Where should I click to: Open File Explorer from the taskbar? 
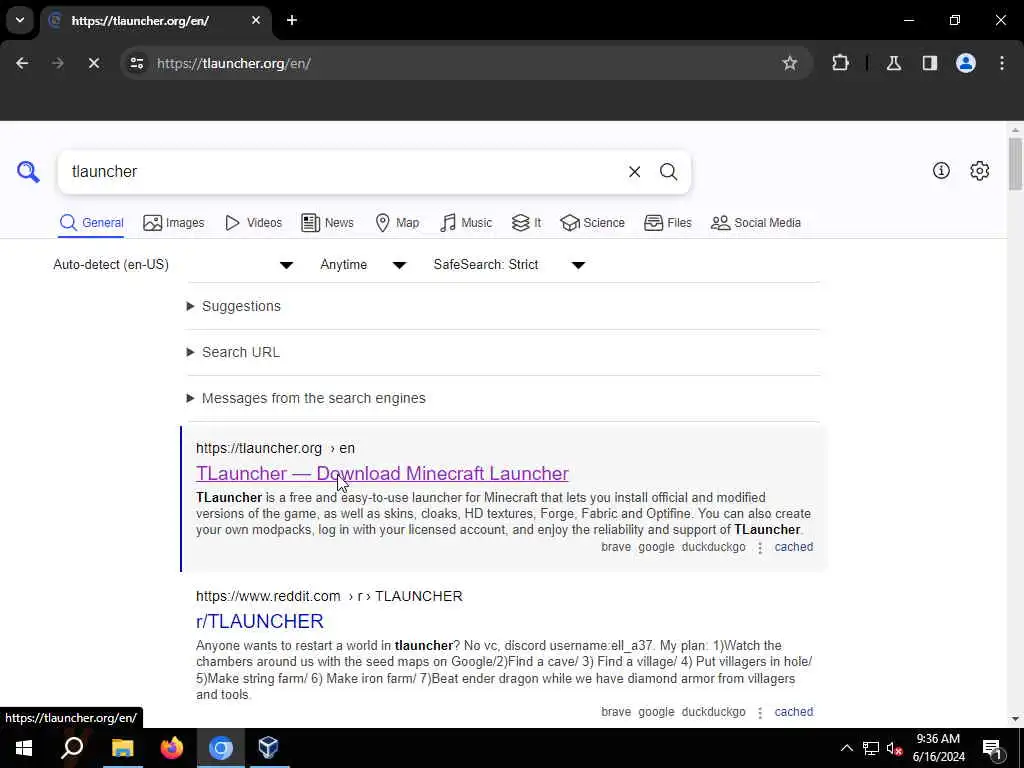122,748
